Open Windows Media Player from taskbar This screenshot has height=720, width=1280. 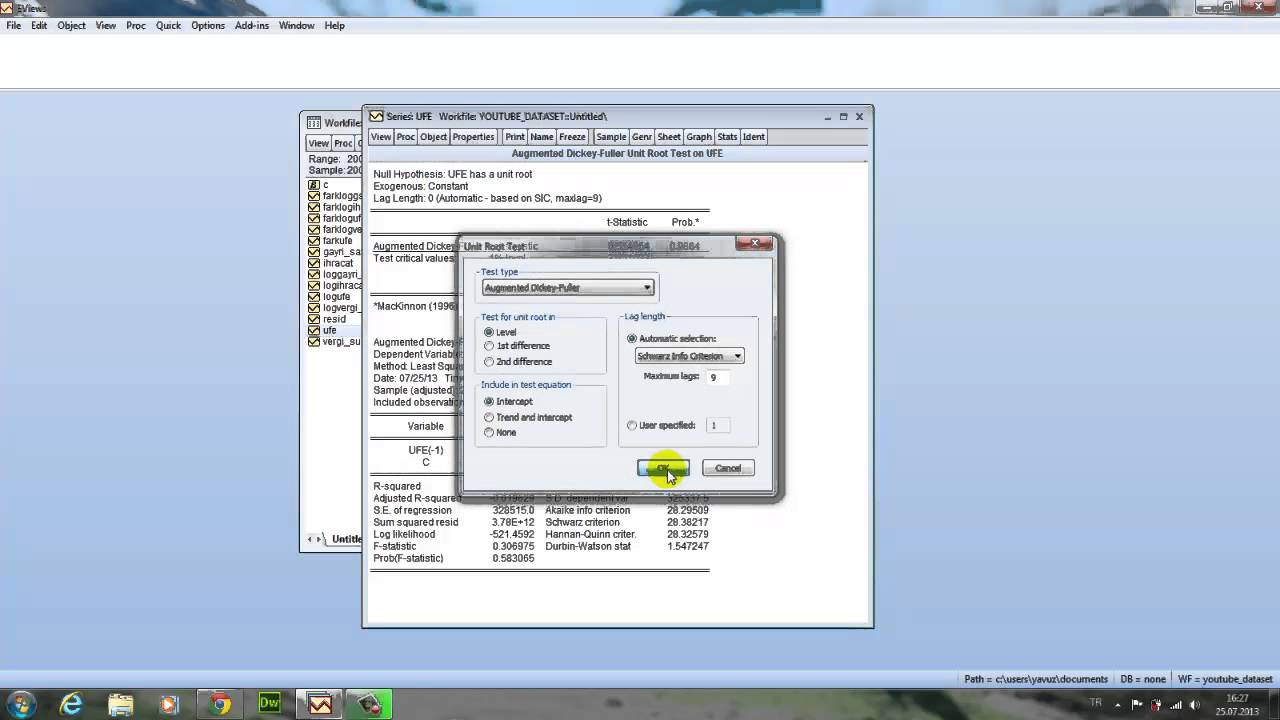tap(170, 704)
